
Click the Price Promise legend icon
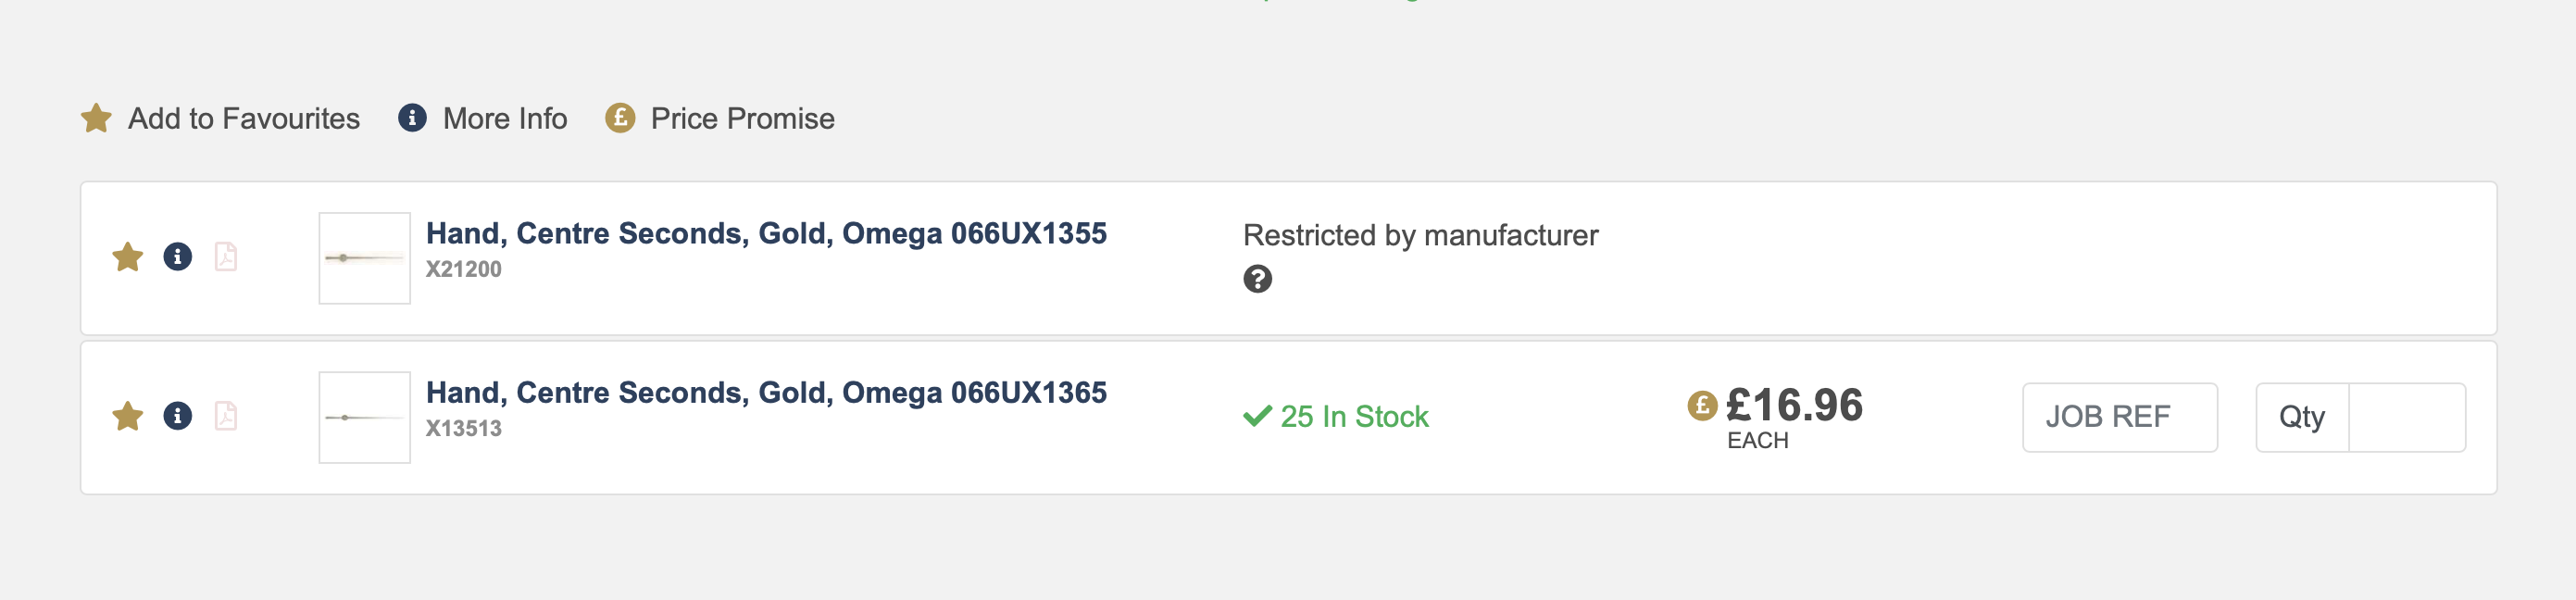tap(620, 118)
